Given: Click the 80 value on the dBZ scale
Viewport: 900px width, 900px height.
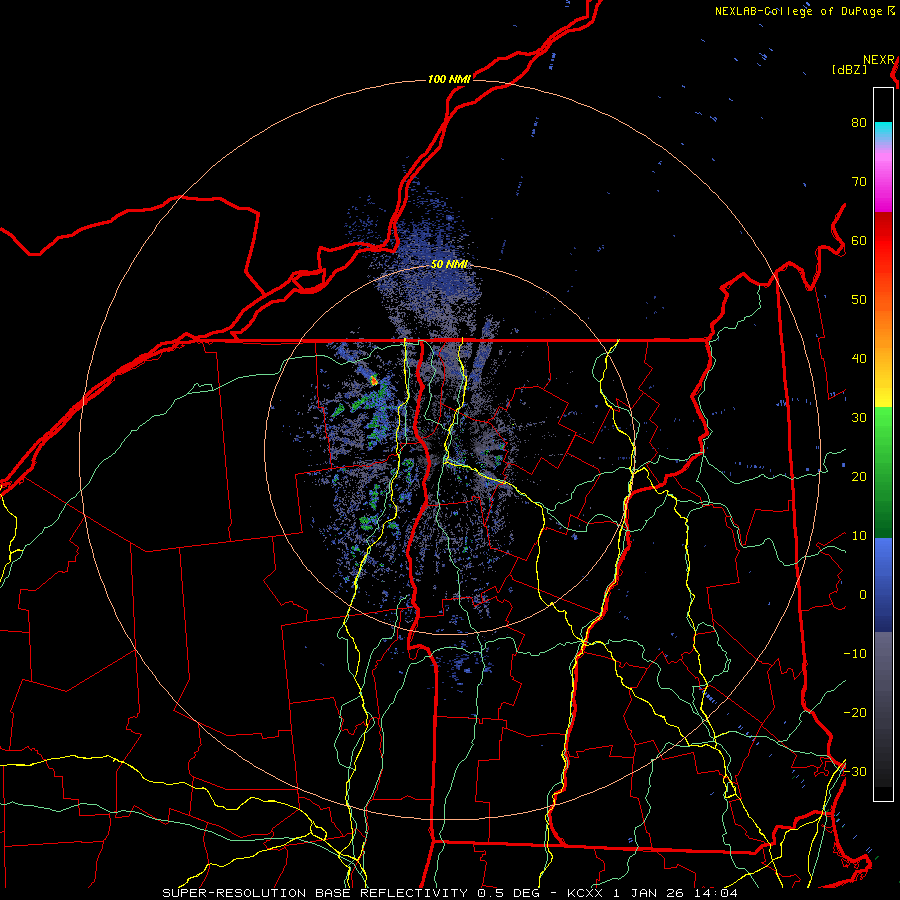Looking at the screenshot, I should click(x=859, y=122).
